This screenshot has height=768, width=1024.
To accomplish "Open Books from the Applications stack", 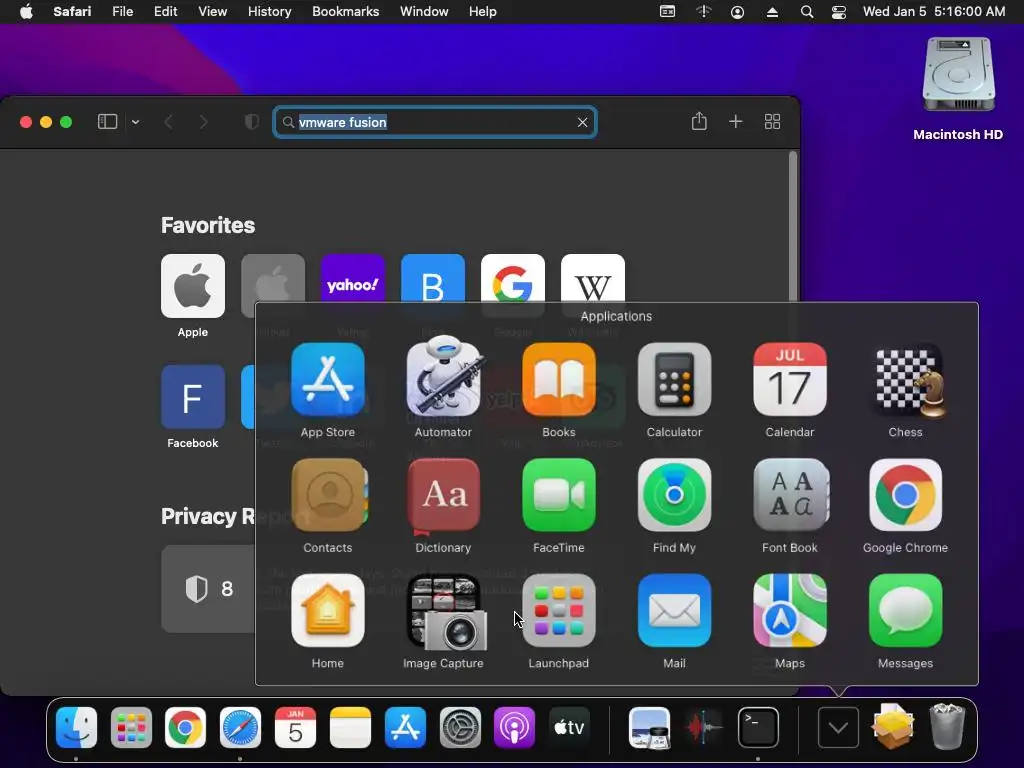I will point(559,379).
